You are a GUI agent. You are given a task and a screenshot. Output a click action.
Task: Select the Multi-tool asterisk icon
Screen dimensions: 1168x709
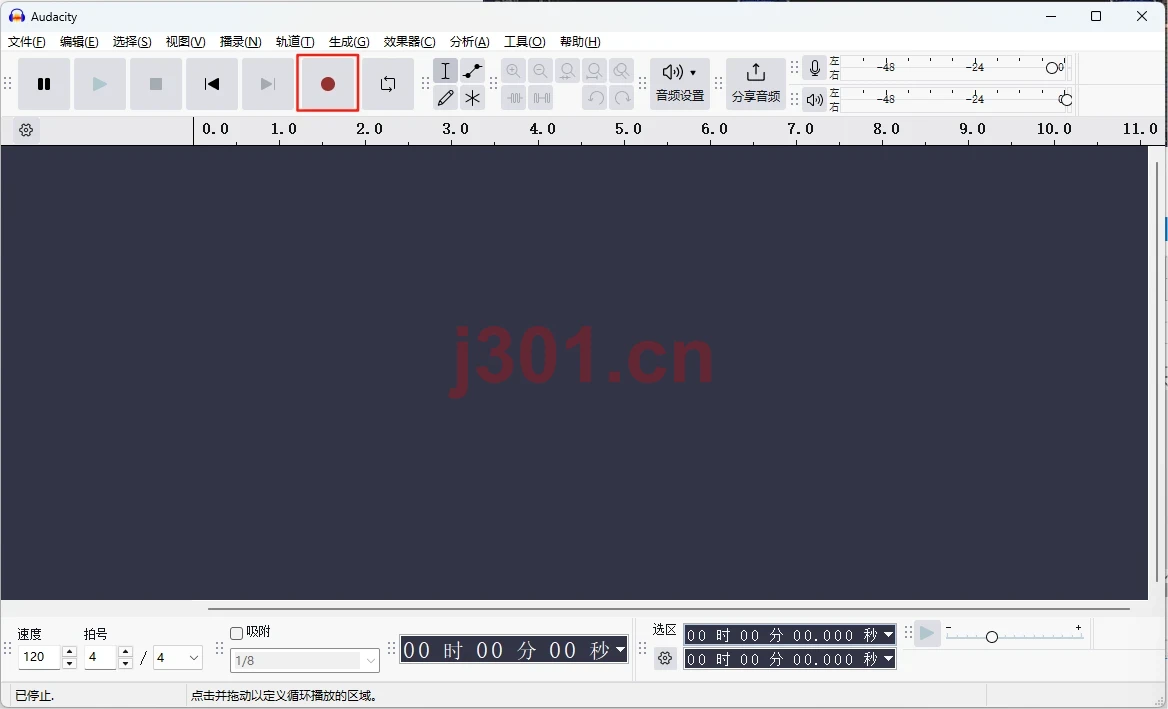(x=472, y=98)
